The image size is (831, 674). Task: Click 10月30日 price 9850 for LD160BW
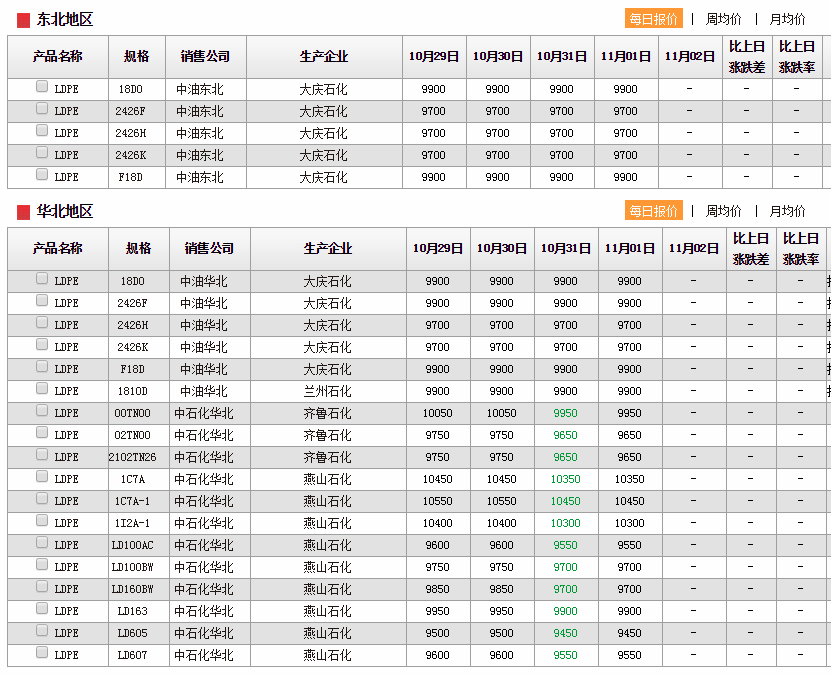click(x=501, y=589)
